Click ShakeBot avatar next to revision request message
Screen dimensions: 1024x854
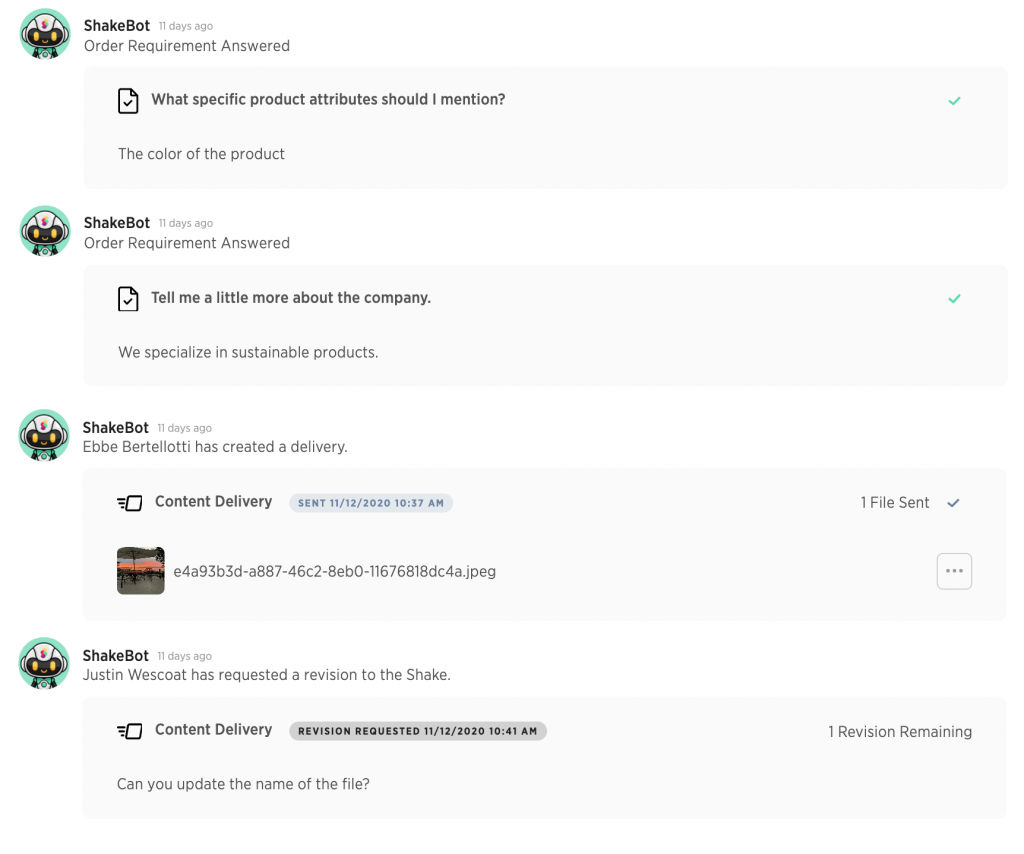coord(45,663)
